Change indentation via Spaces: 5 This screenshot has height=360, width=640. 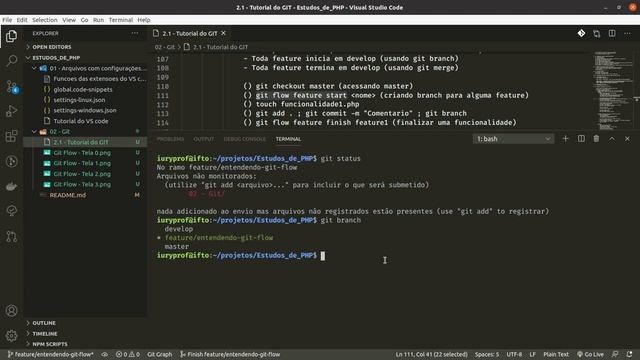[x=487, y=354]
